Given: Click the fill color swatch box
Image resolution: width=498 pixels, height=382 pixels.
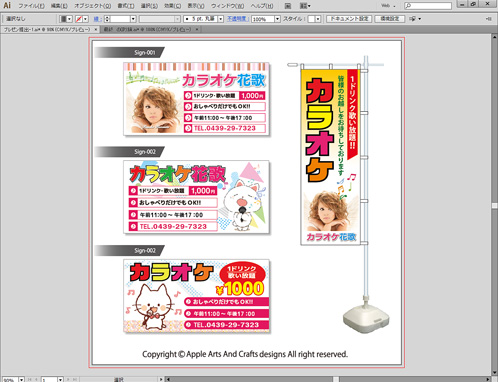Looking at the screenshot, I should 63,19.
